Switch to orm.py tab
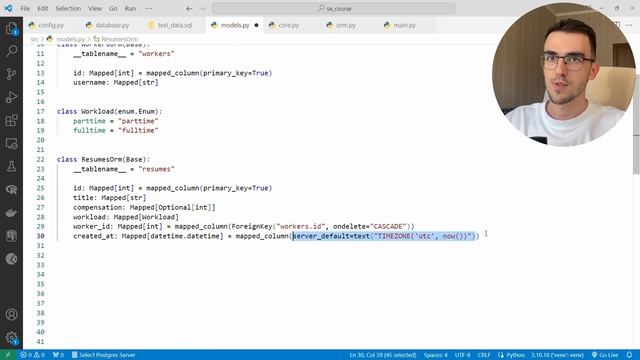This screenshot has height=360, width=640. pos(346,25)
